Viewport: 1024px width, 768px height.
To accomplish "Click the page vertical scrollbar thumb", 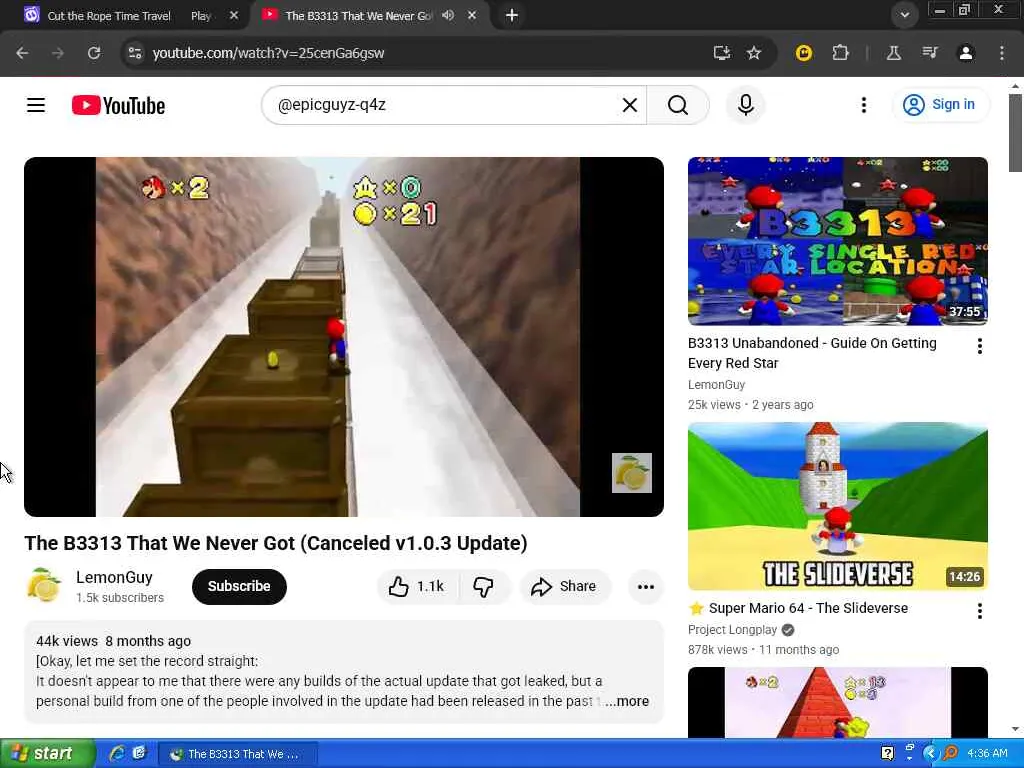I will 1014,133.
